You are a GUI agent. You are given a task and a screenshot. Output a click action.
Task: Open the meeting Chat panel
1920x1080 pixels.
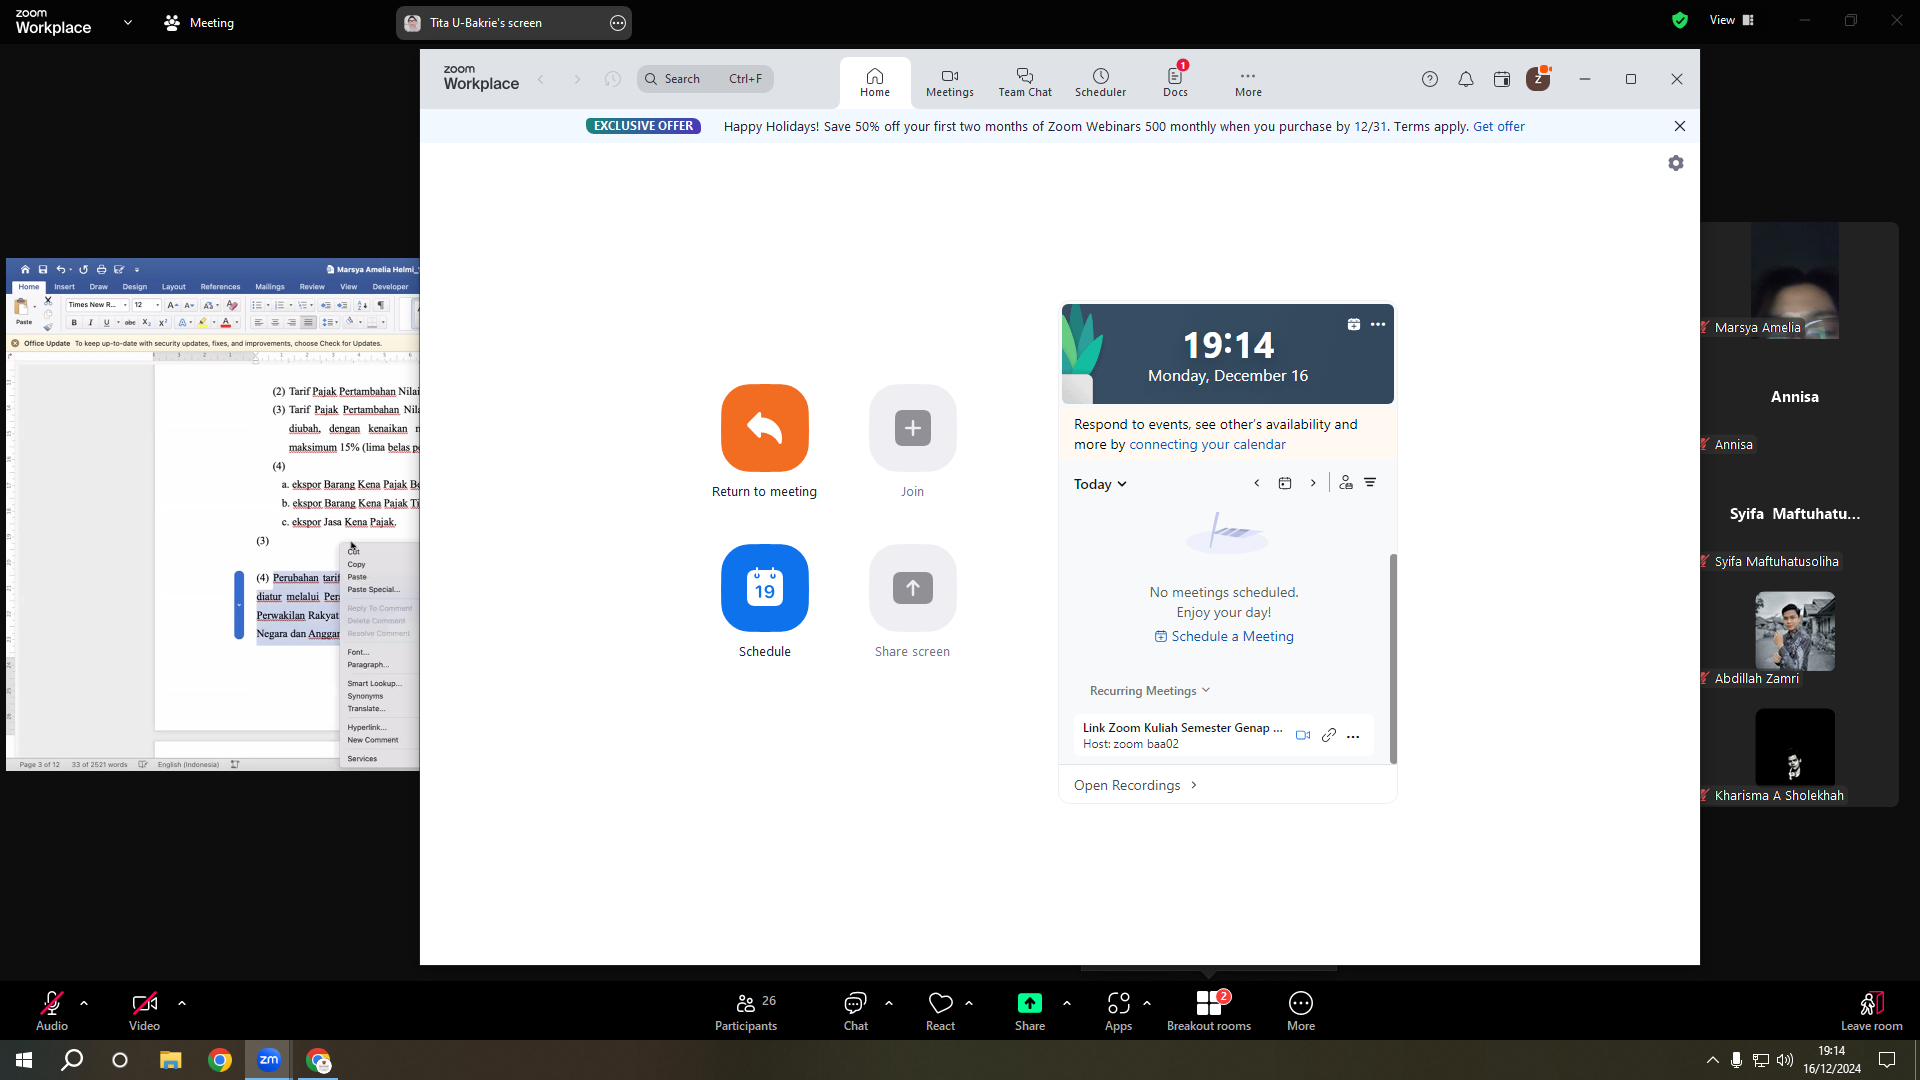pyautogui.click(x=856, y=1011)
